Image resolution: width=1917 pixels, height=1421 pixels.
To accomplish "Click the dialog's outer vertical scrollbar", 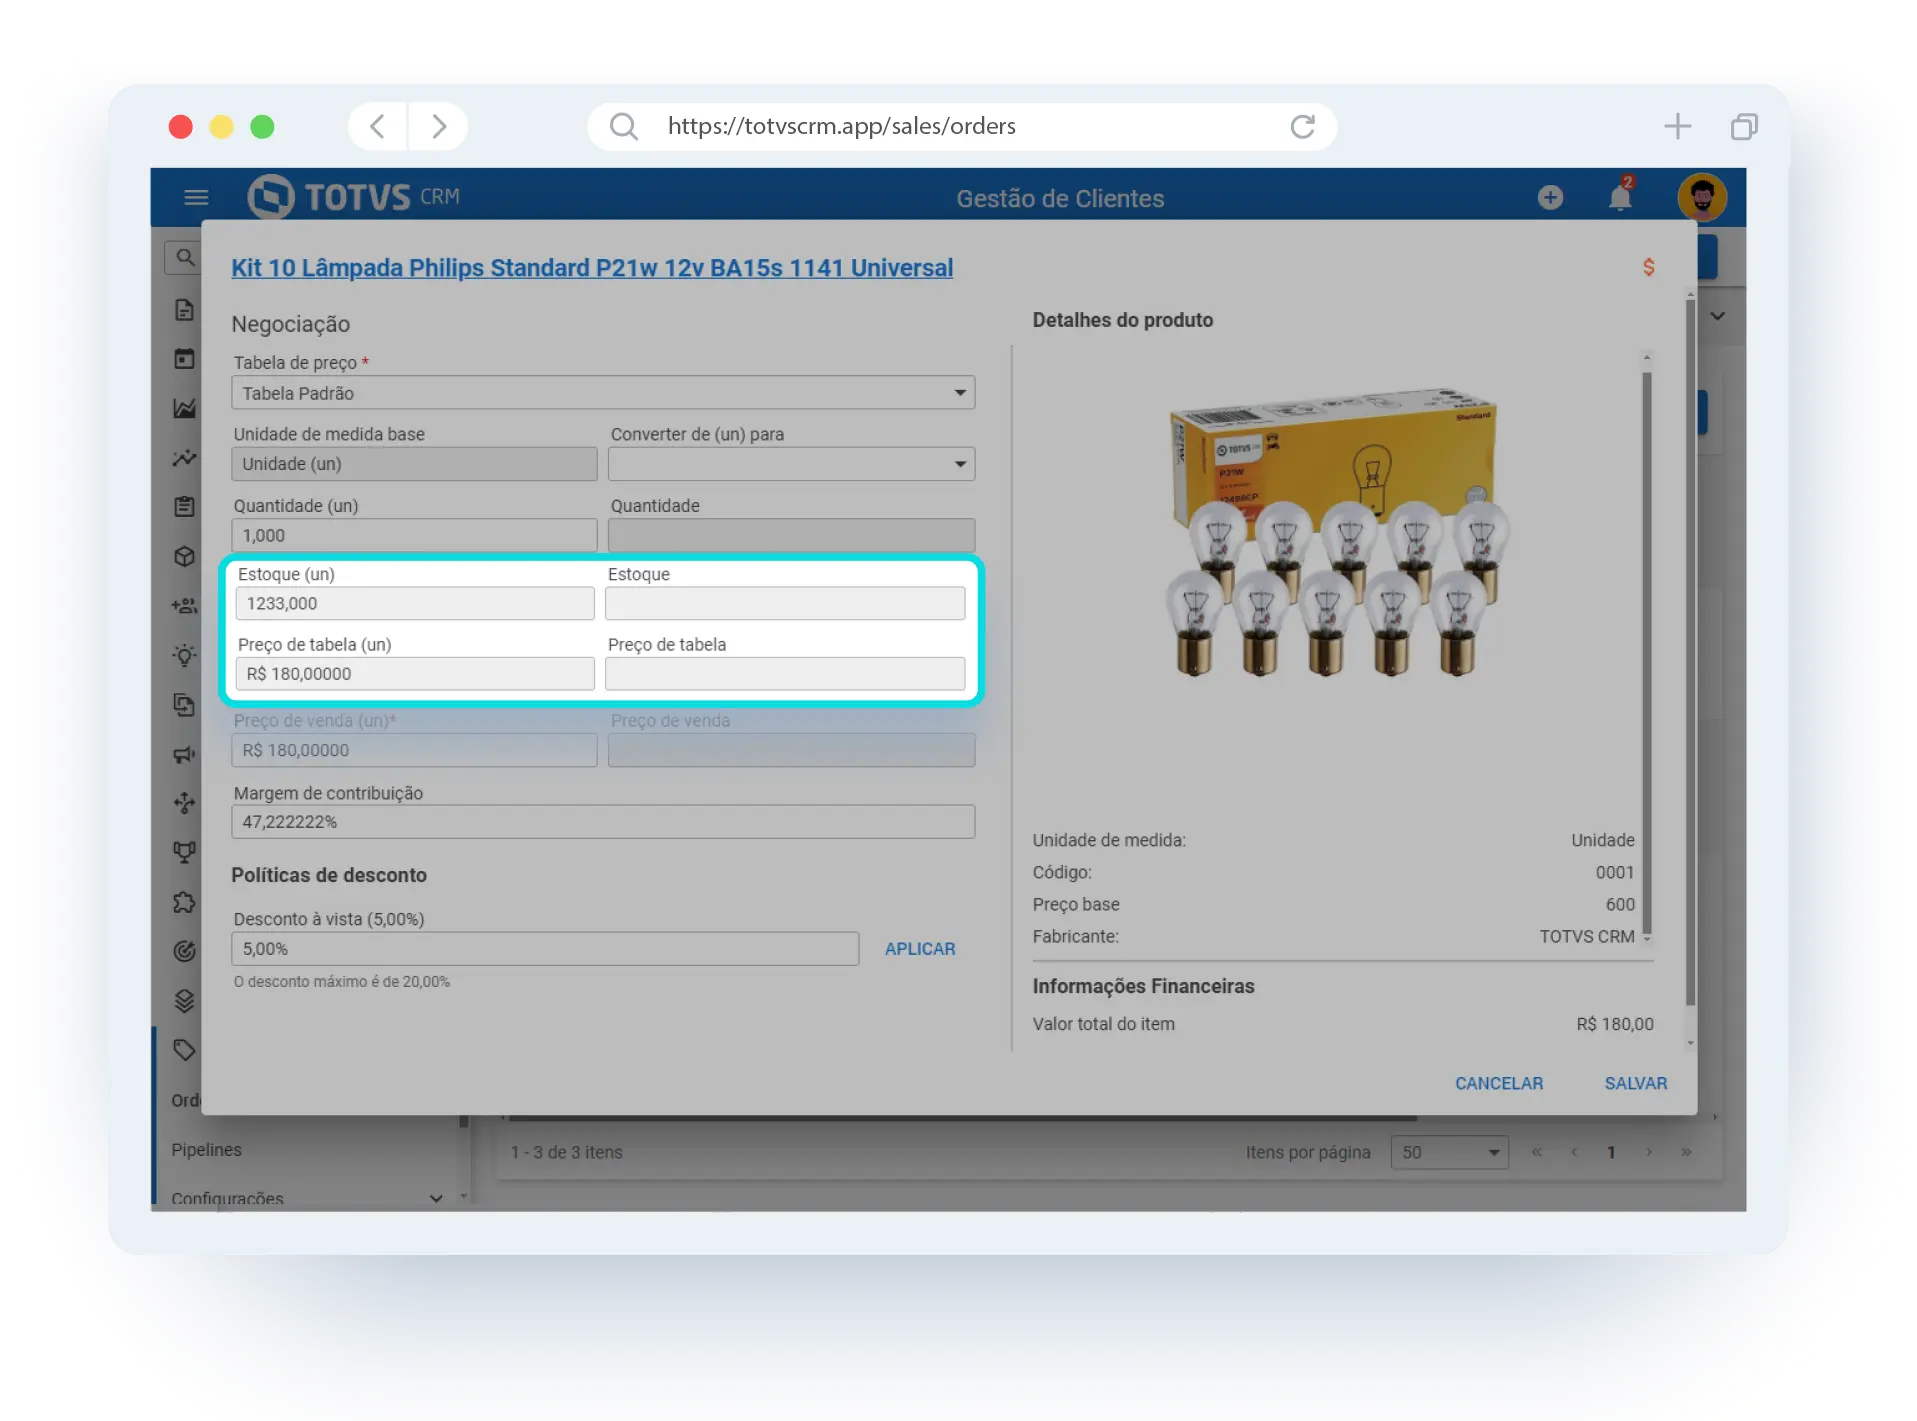I will coord(1690,650).
